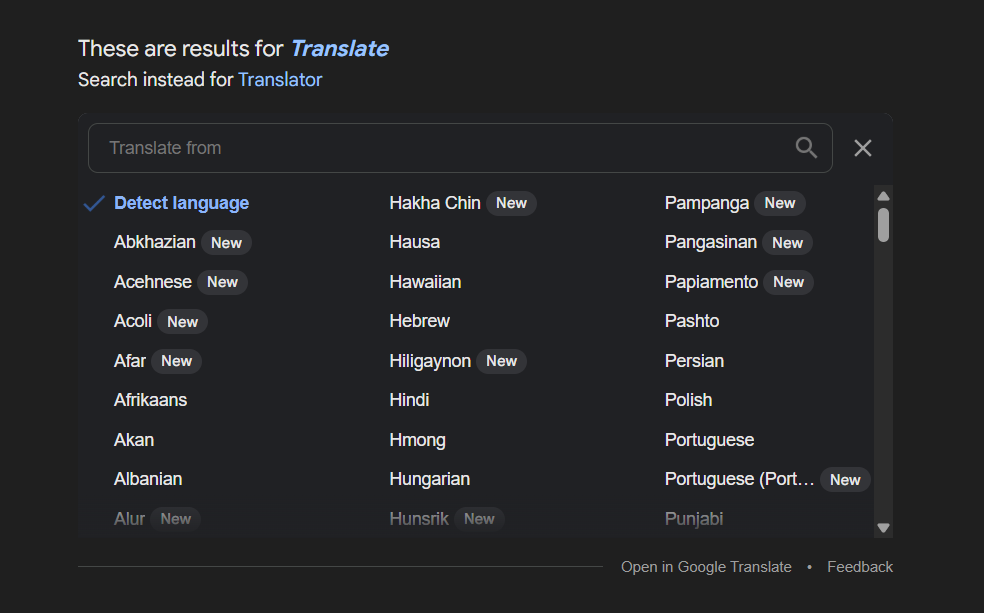The width and height of the screenshot is (984, 613).
Task: Select the newly added Hiligaynon language
Action: tap(430, 361)
